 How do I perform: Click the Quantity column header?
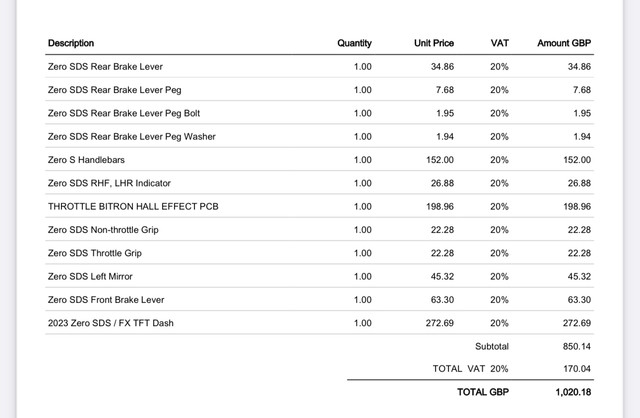click(x=354, y=43)
